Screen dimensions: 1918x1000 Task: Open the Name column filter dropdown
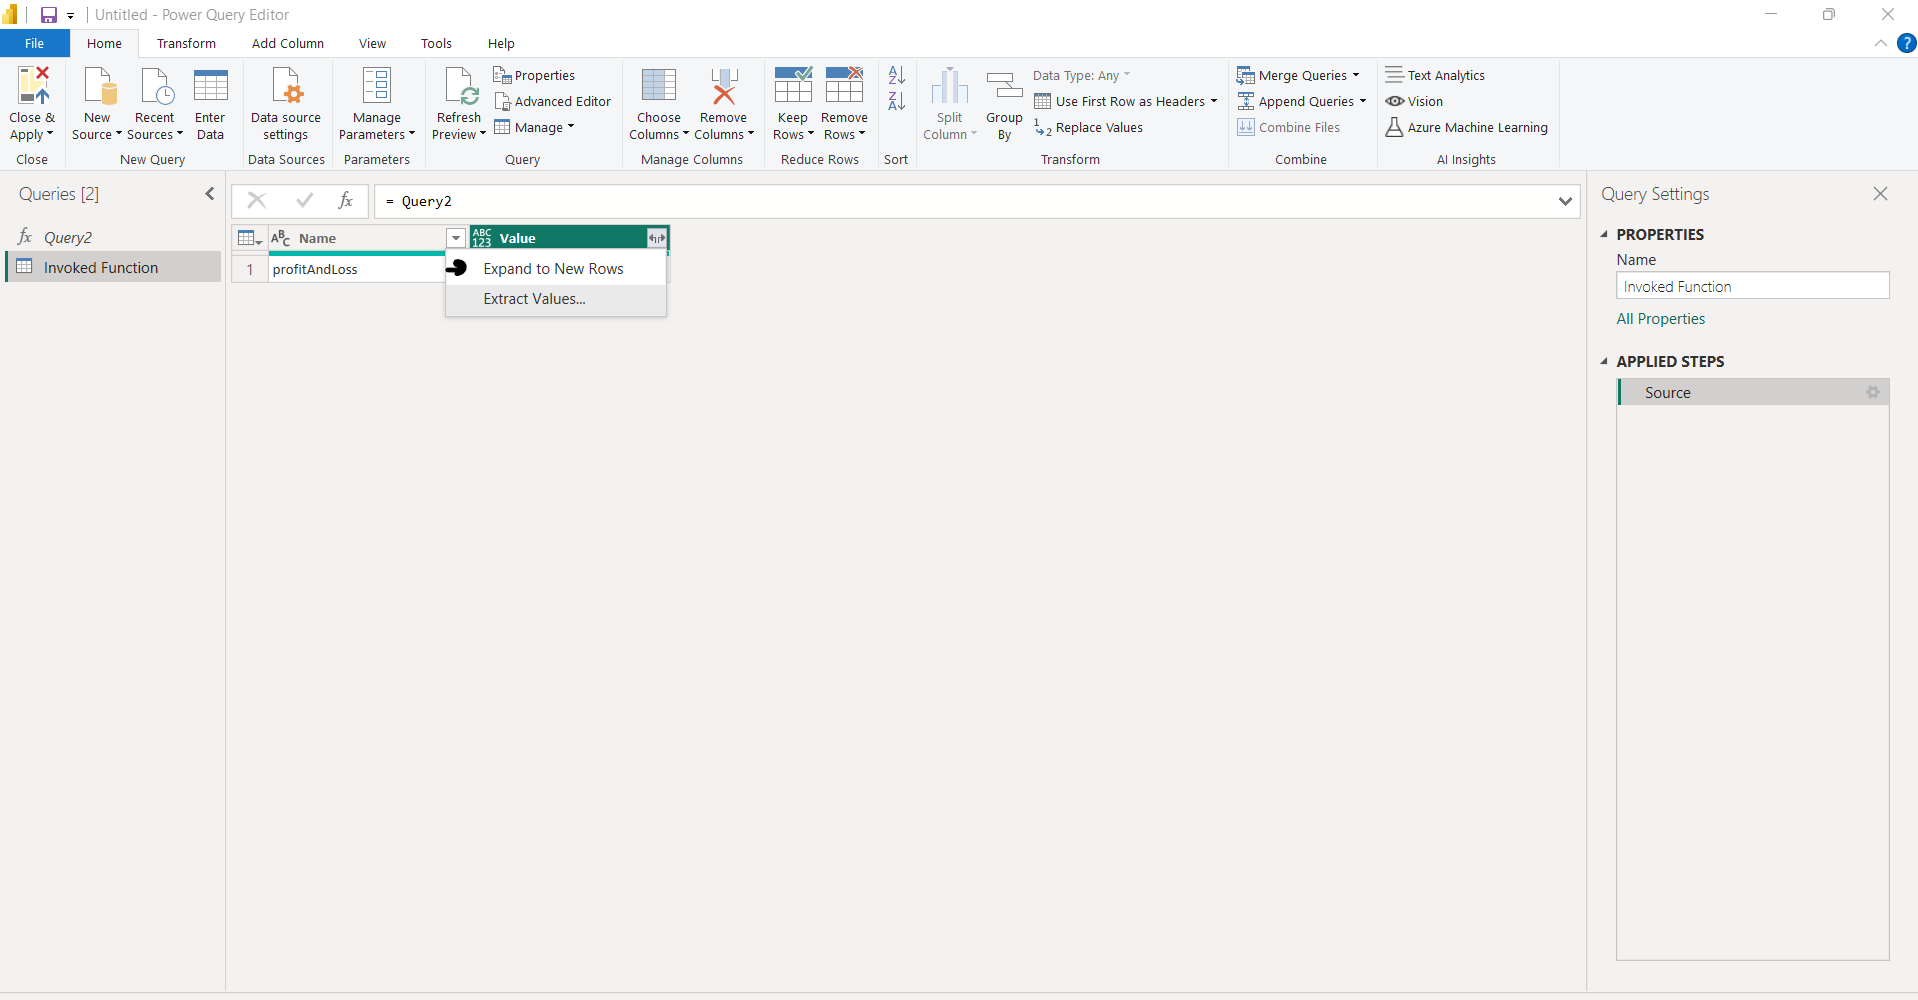pos(456,238)
